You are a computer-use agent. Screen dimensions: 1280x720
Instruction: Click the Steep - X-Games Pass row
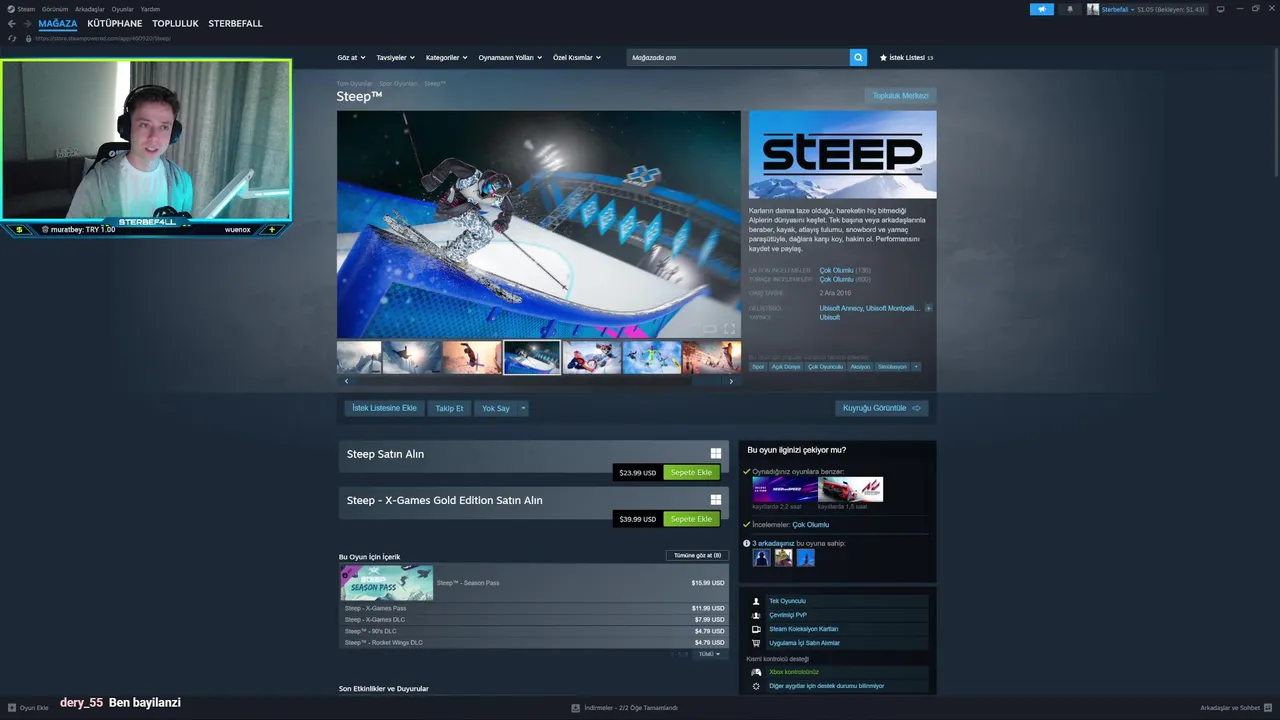tap(534, 608)
